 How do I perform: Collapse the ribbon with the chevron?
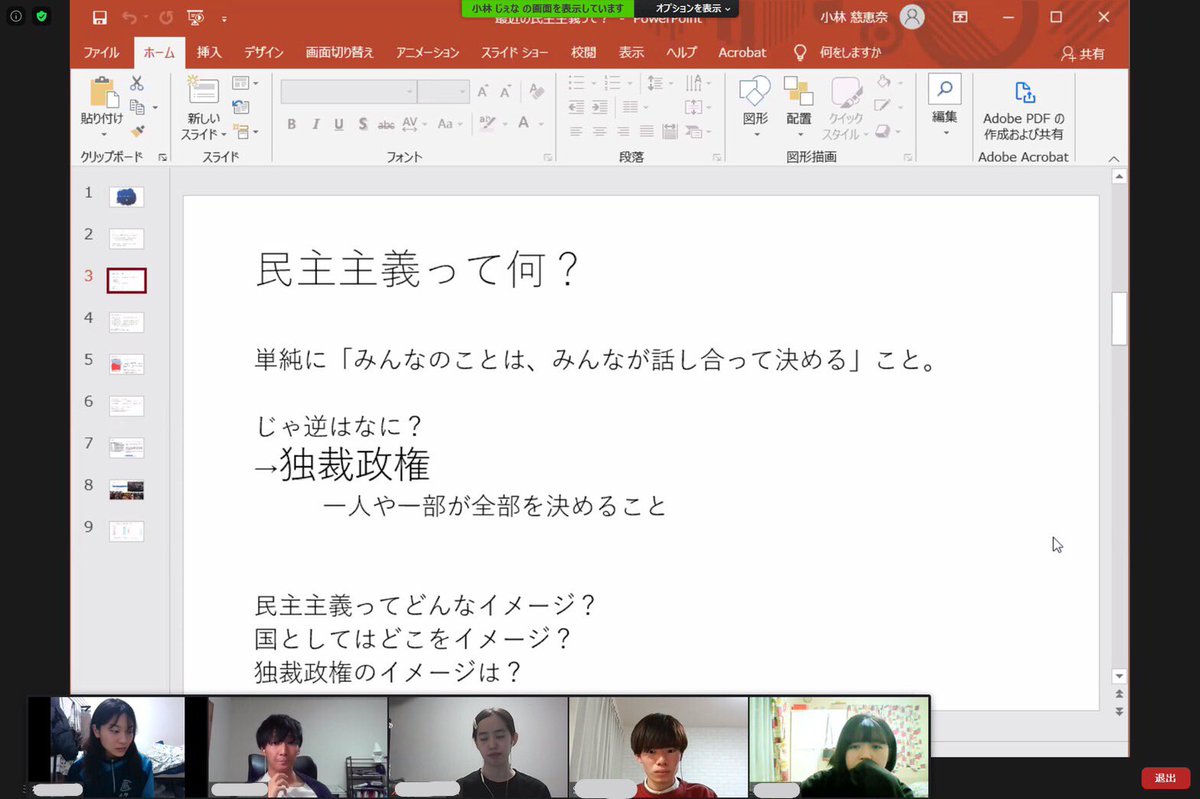[x=1114, y=158]
